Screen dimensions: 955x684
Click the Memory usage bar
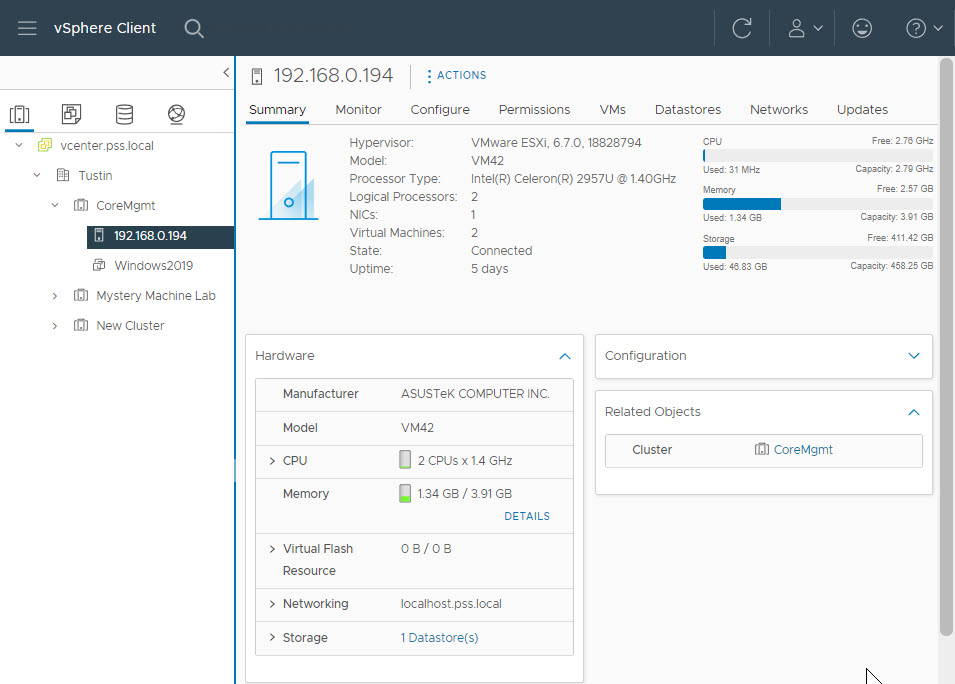(817, 203)
